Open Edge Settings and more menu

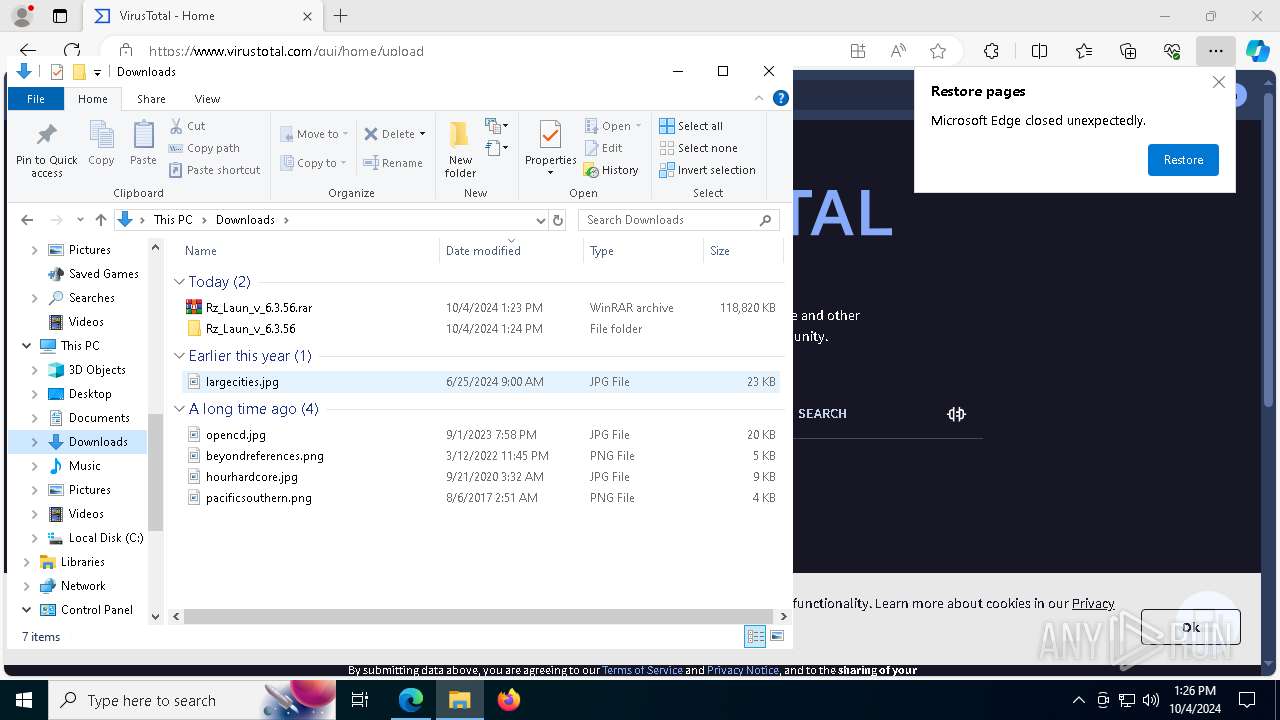[x=1215, y=51]
